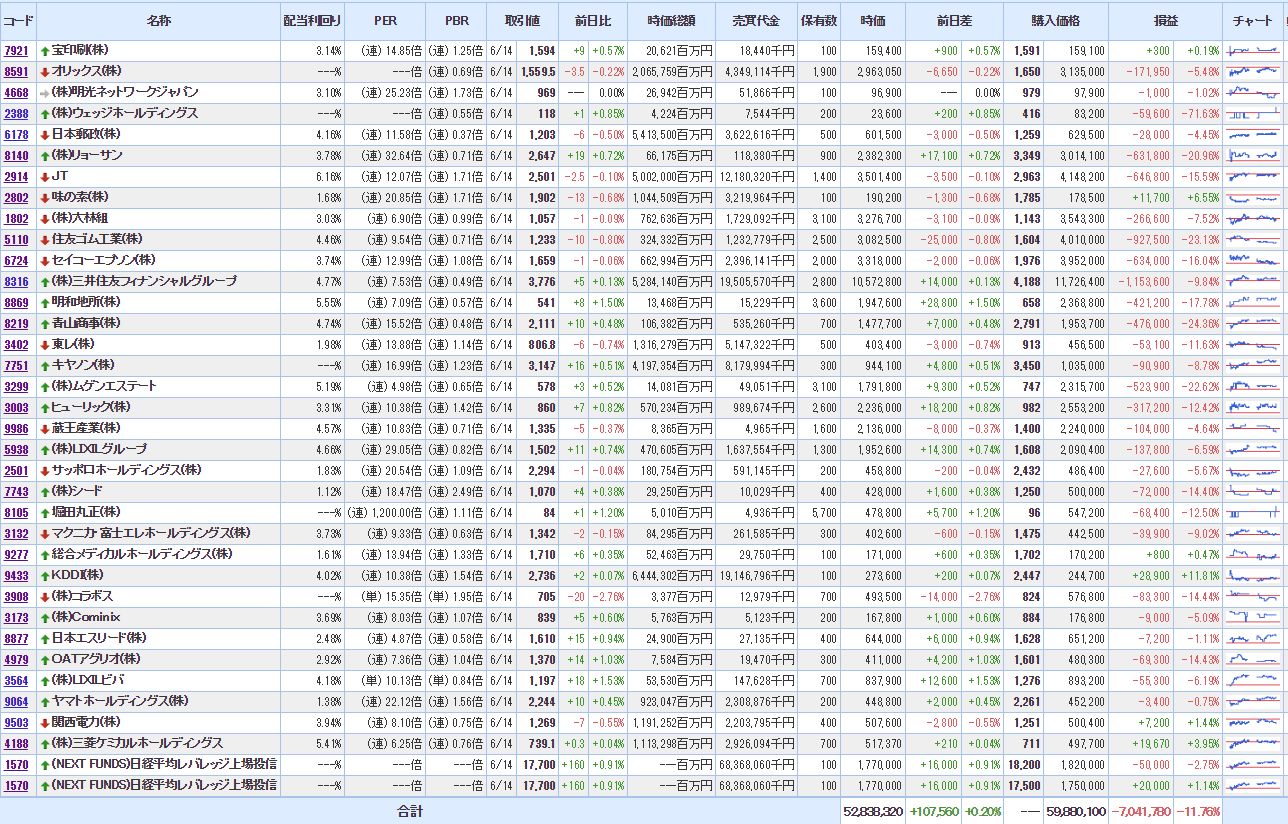Image resolution: width=1288 pixels, height=824 pixels.
Task: Open the mini chart in the KDDI row
Action: [x=1253, y=575]
